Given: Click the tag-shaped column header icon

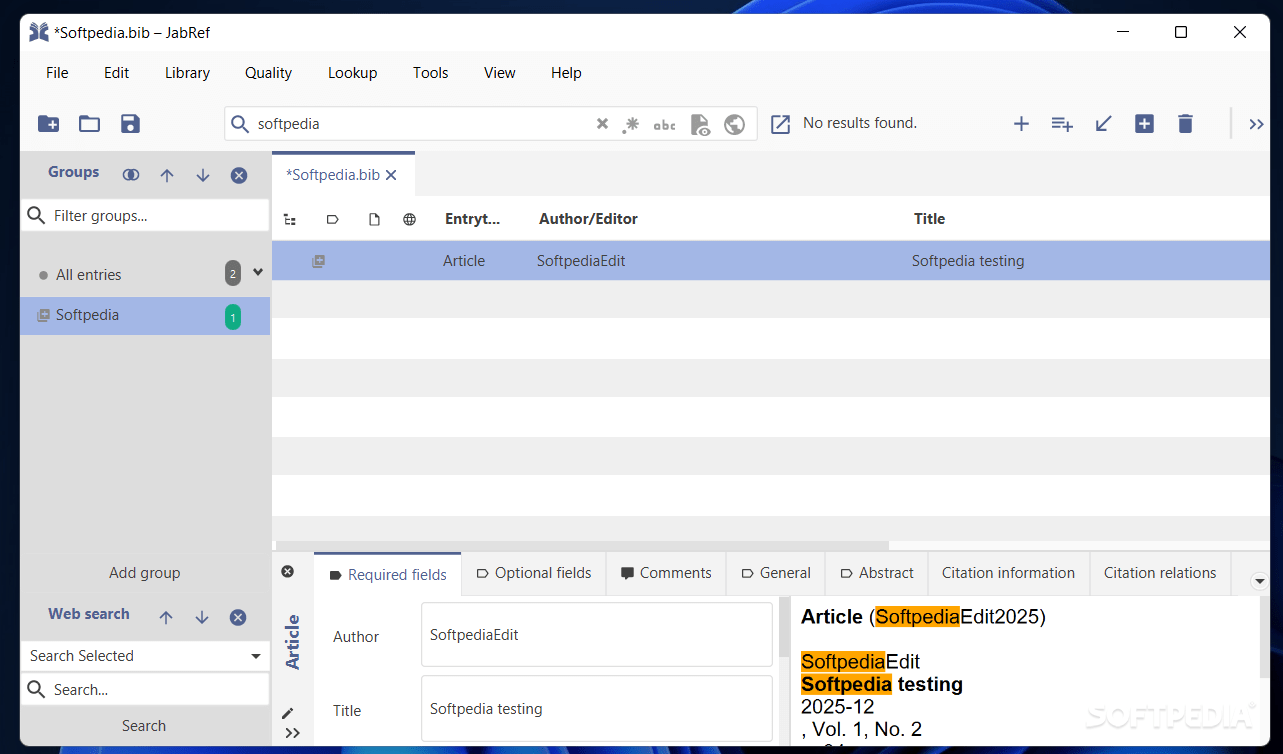Looking at the screenshot, I should tap(333, 219).
